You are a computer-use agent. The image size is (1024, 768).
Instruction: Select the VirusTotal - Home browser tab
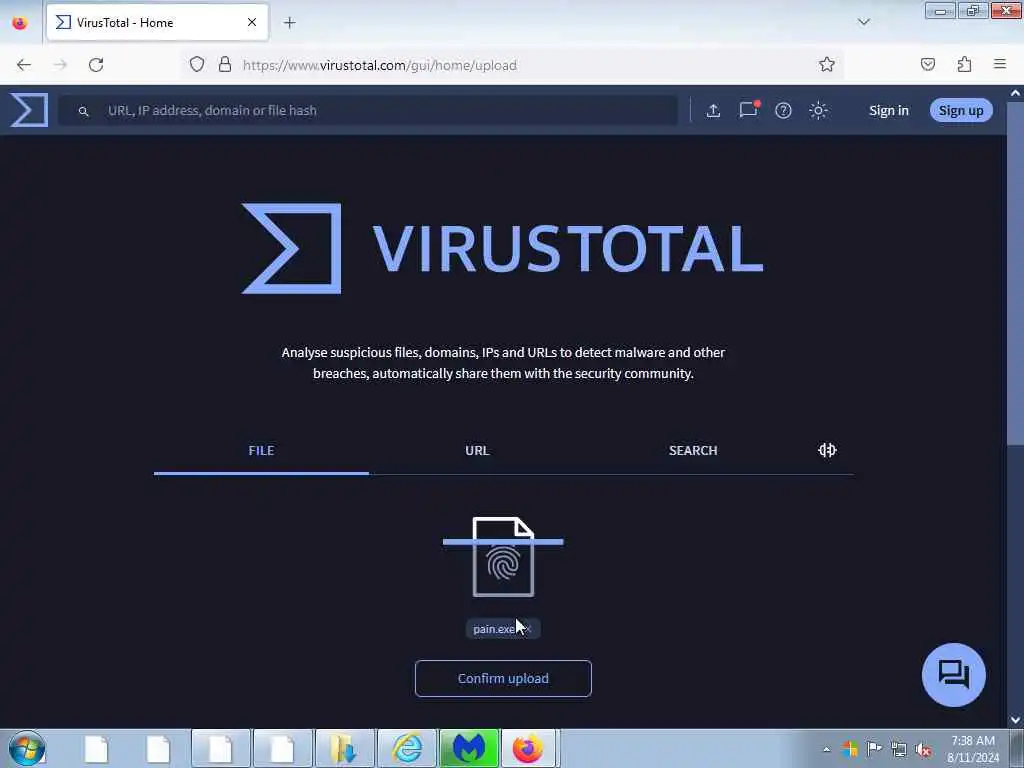tap(157, 23)
